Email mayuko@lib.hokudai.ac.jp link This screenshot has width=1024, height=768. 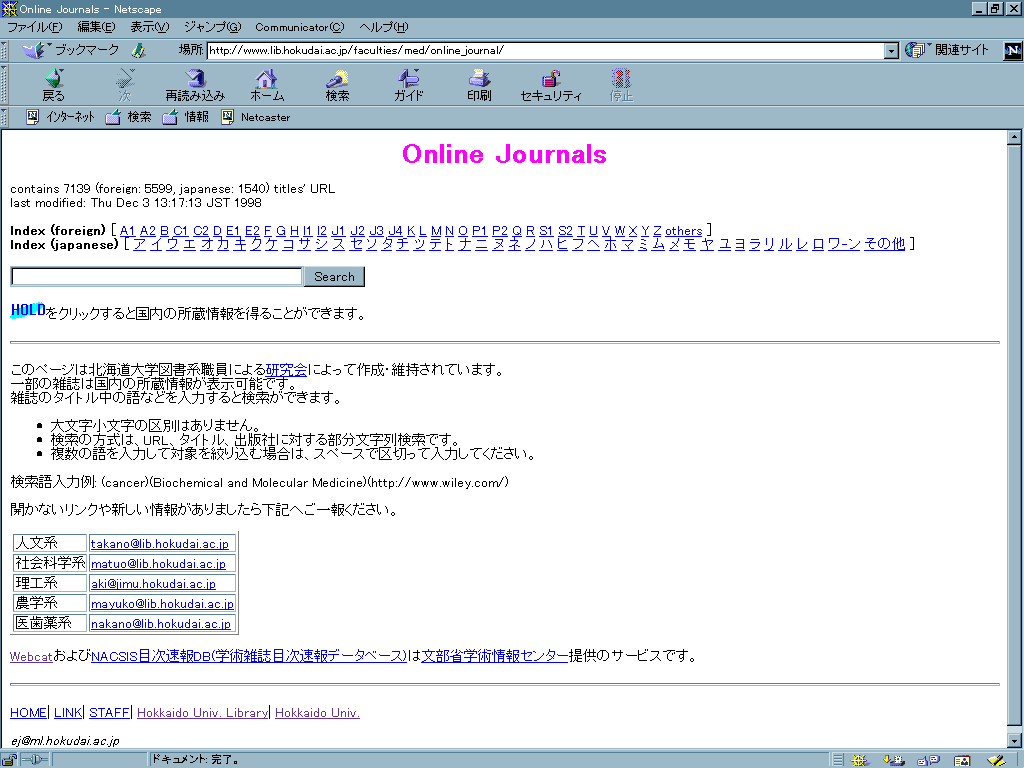(x=162, y=604)
